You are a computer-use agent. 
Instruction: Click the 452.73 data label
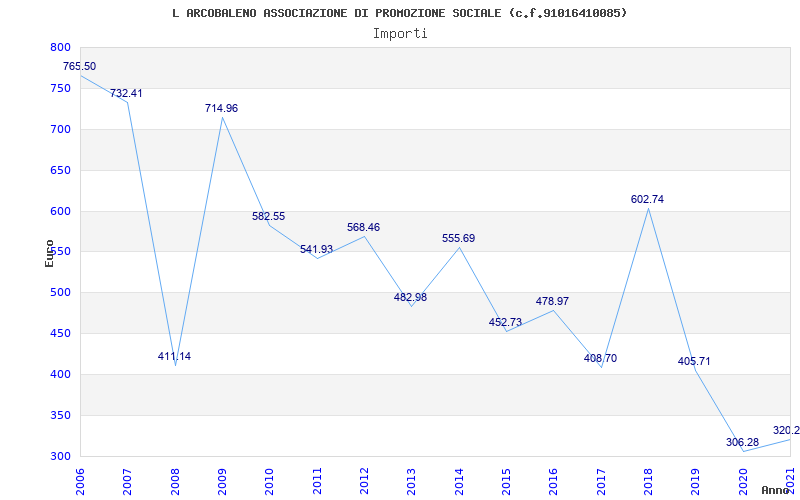(x=505, y=322)
